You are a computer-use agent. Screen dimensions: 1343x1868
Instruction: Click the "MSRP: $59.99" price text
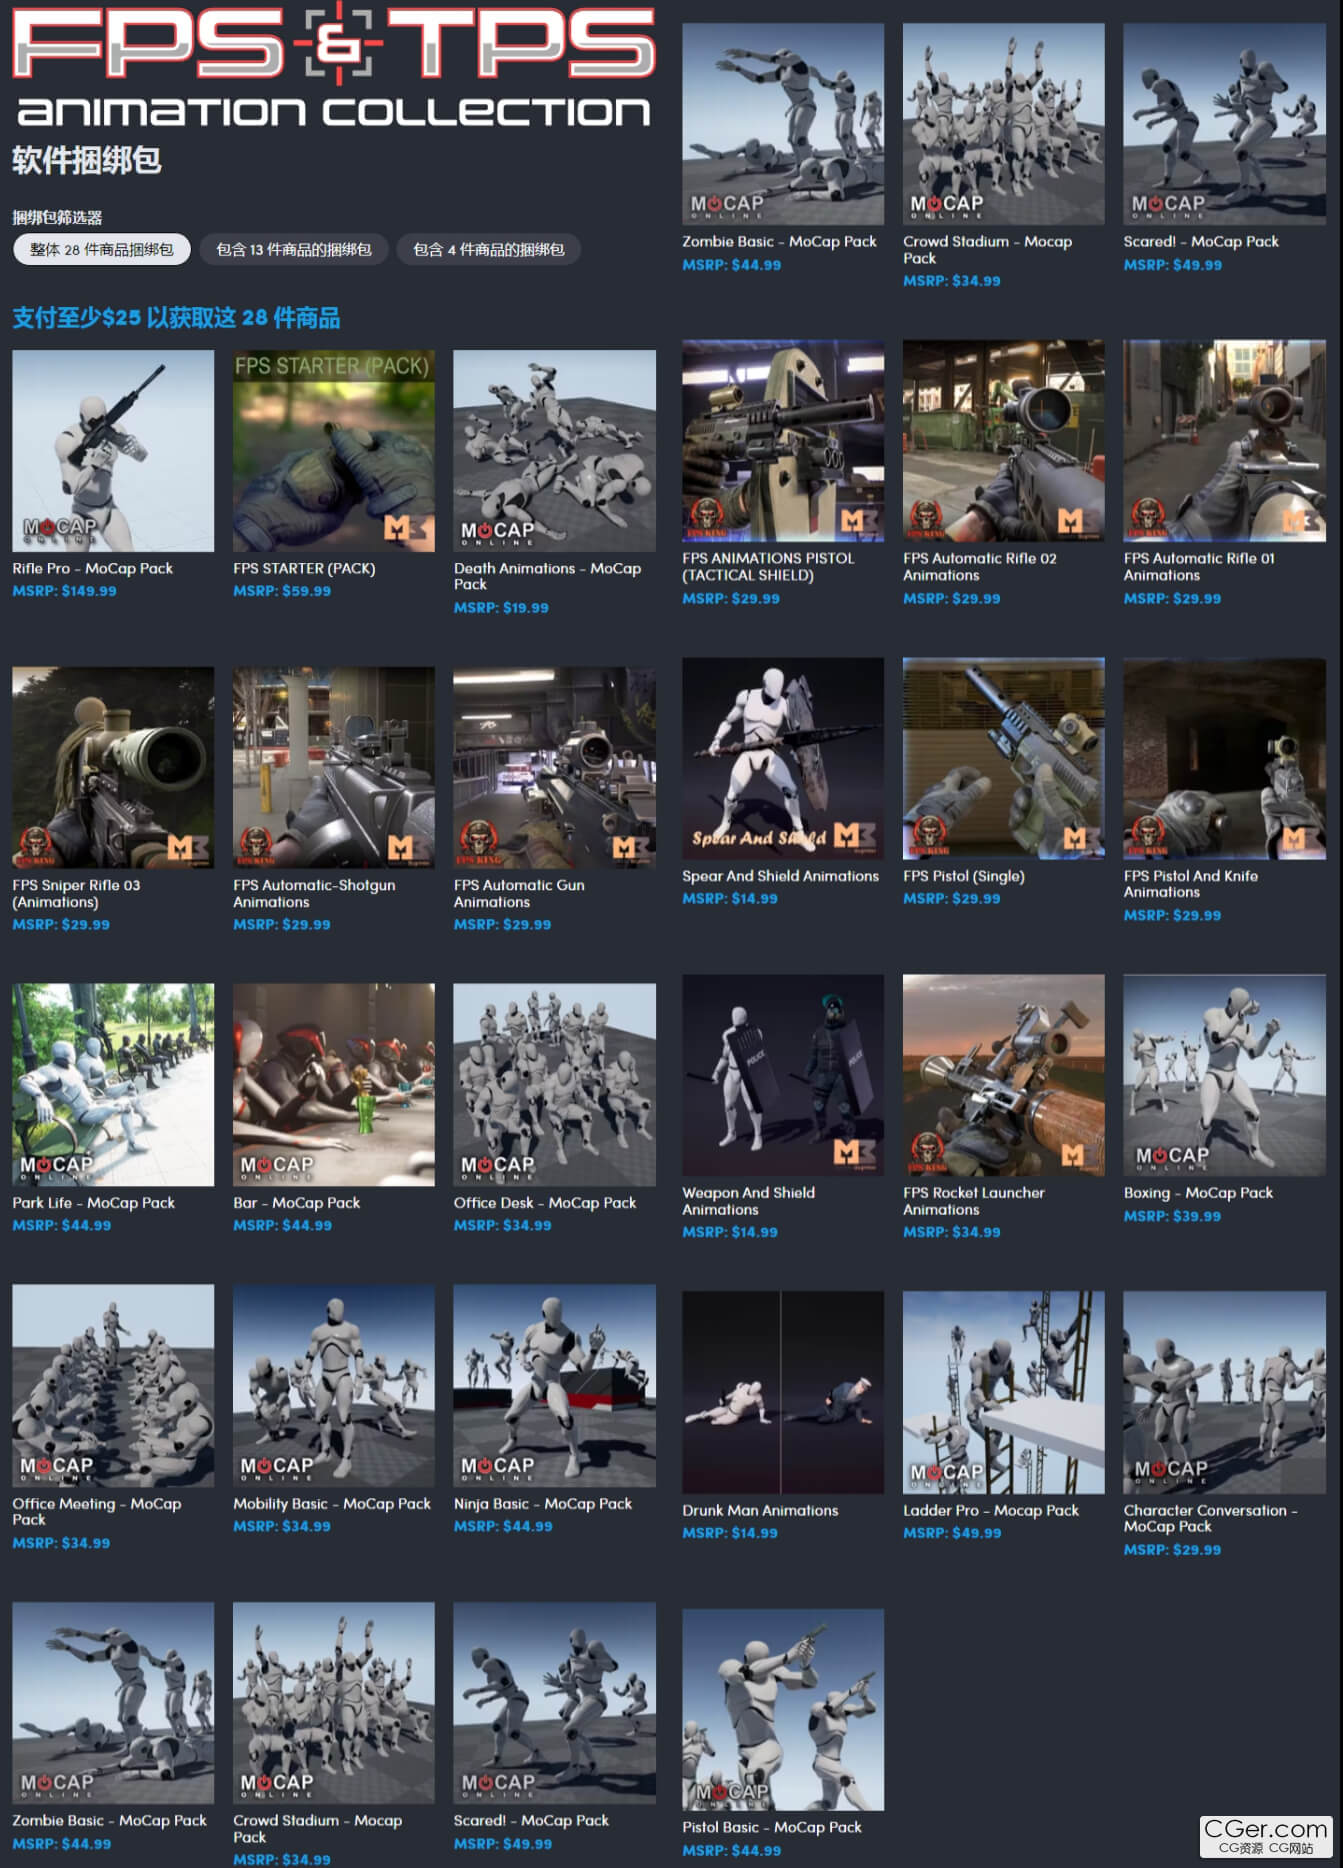click(x=282, y=591)
